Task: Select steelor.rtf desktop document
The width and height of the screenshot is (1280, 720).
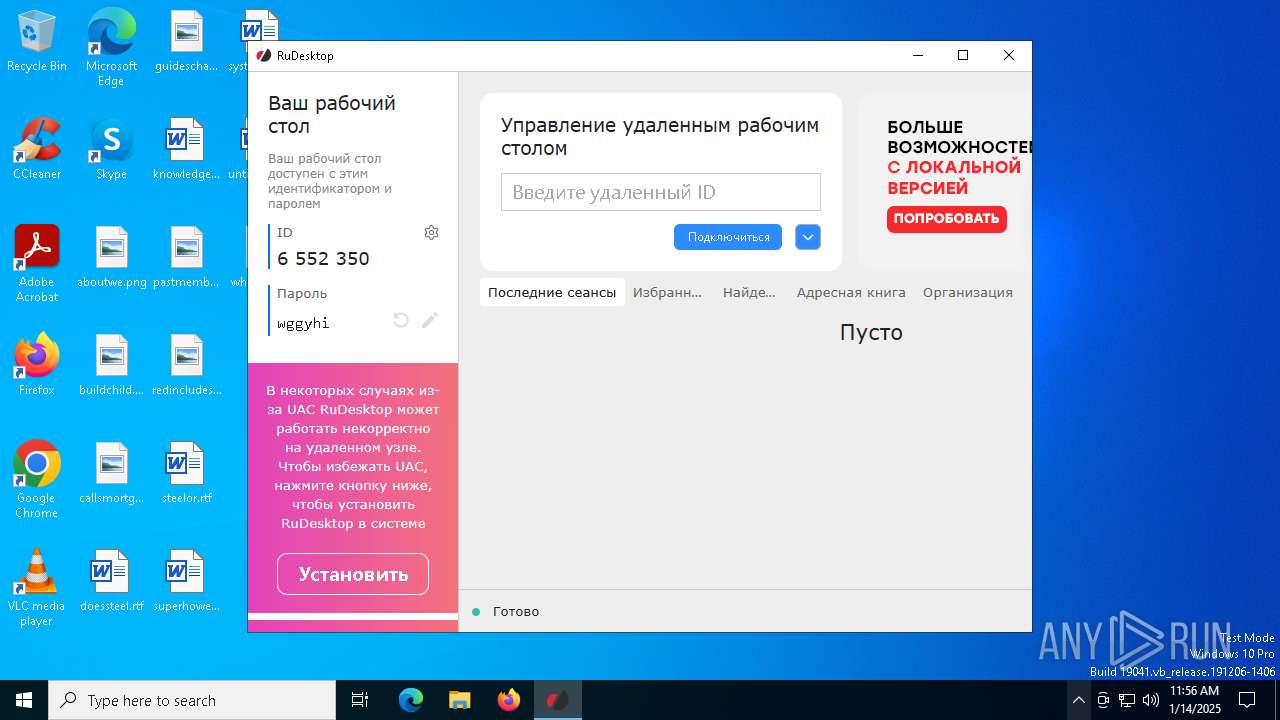Action: (x=186, y=473)
